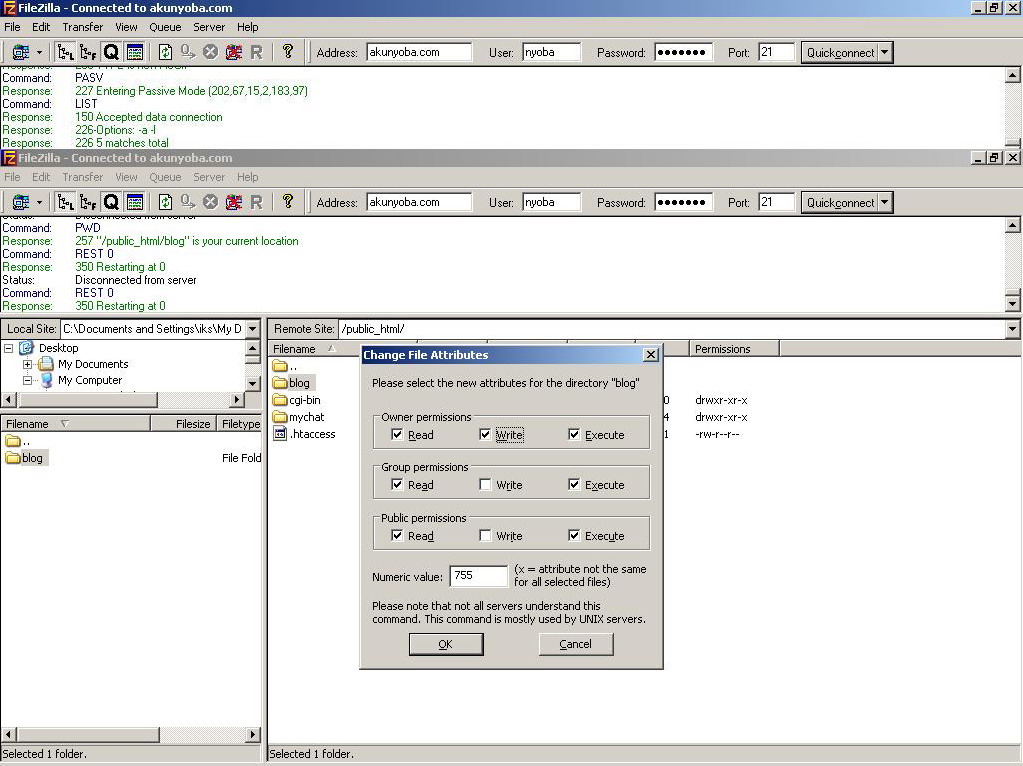Toggle message log icon in gray-titled window
The height and width of the screenshot is (766, 1023).
134,202
